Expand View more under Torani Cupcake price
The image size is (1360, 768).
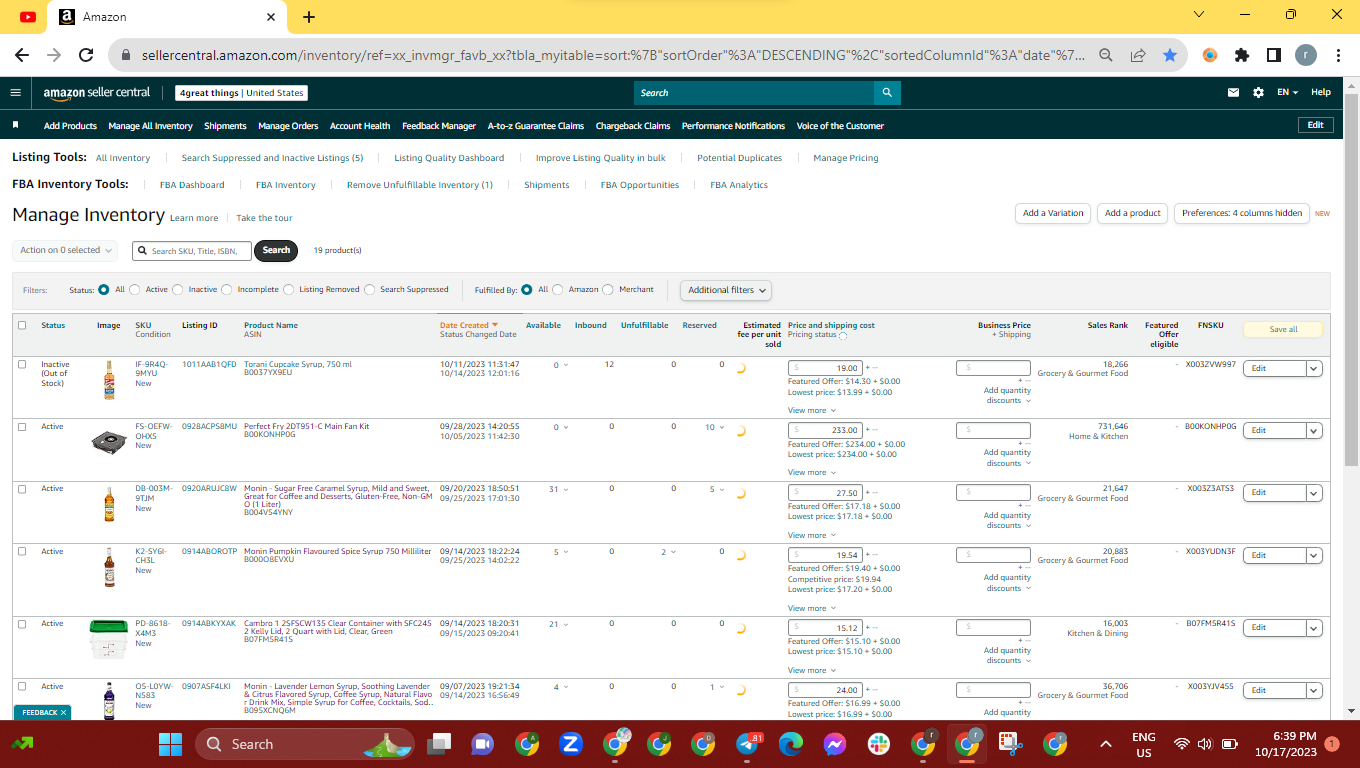click(x=811, y=410)
